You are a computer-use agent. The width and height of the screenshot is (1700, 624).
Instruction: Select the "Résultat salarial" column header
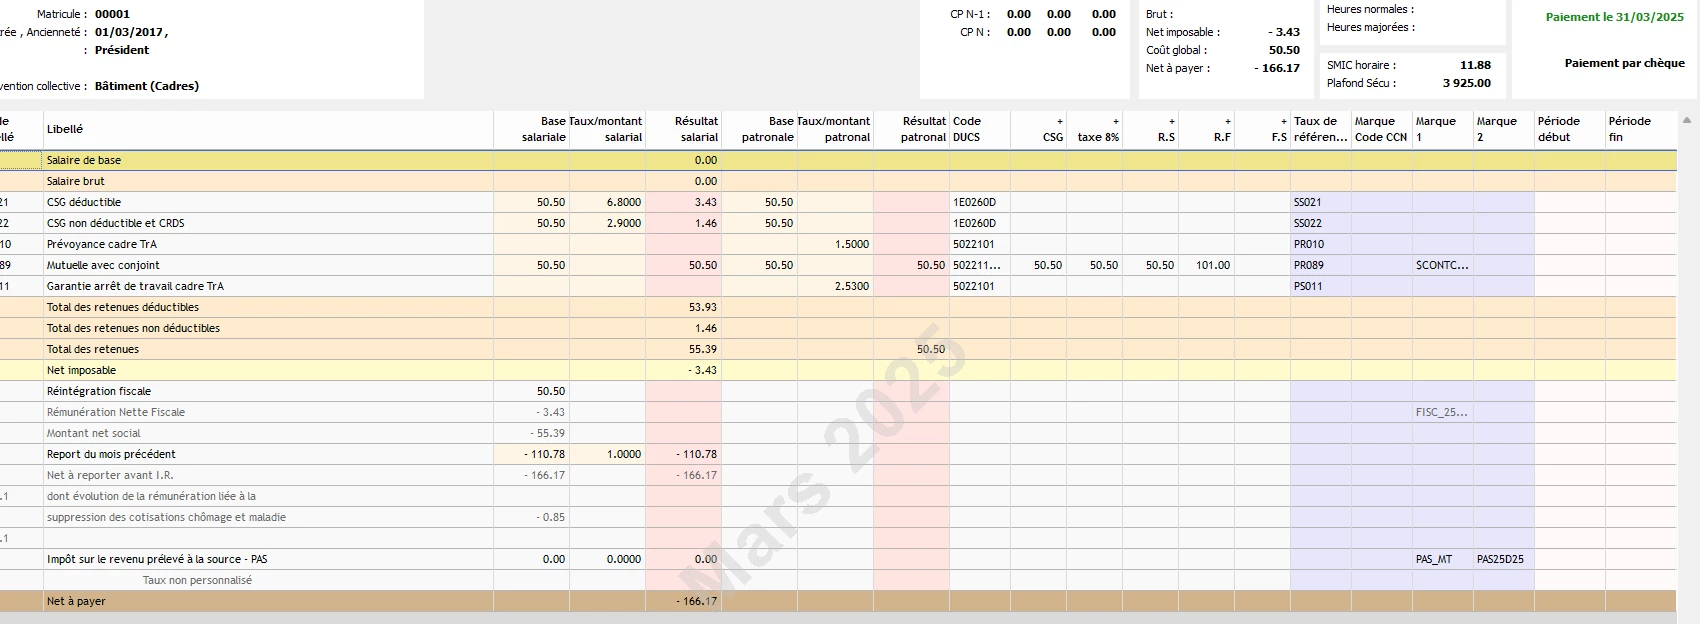click(683, 130)
